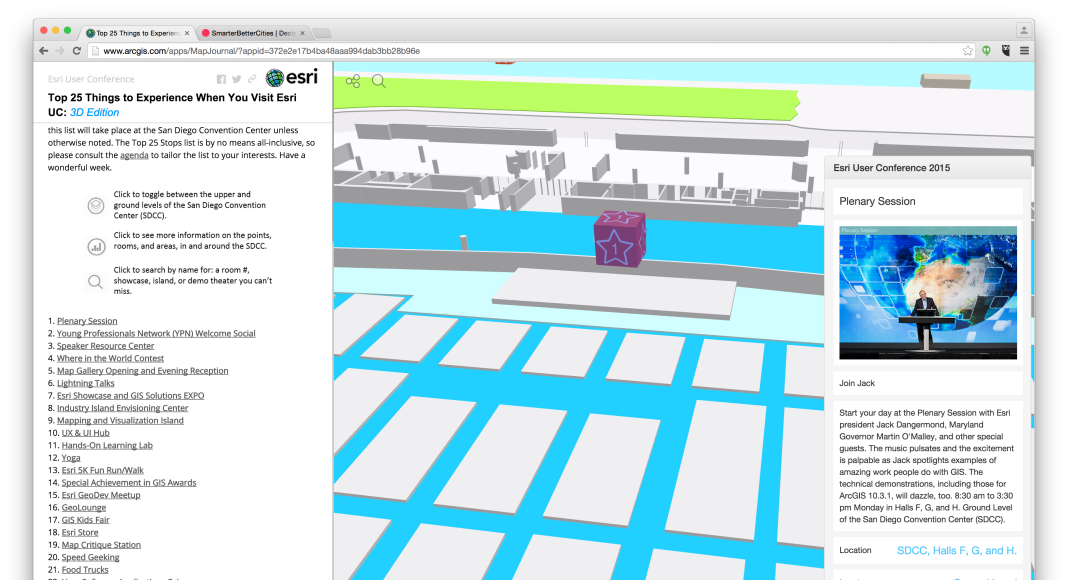Follow the agenda link
The image size is (1068, 580).
[134, 155]
